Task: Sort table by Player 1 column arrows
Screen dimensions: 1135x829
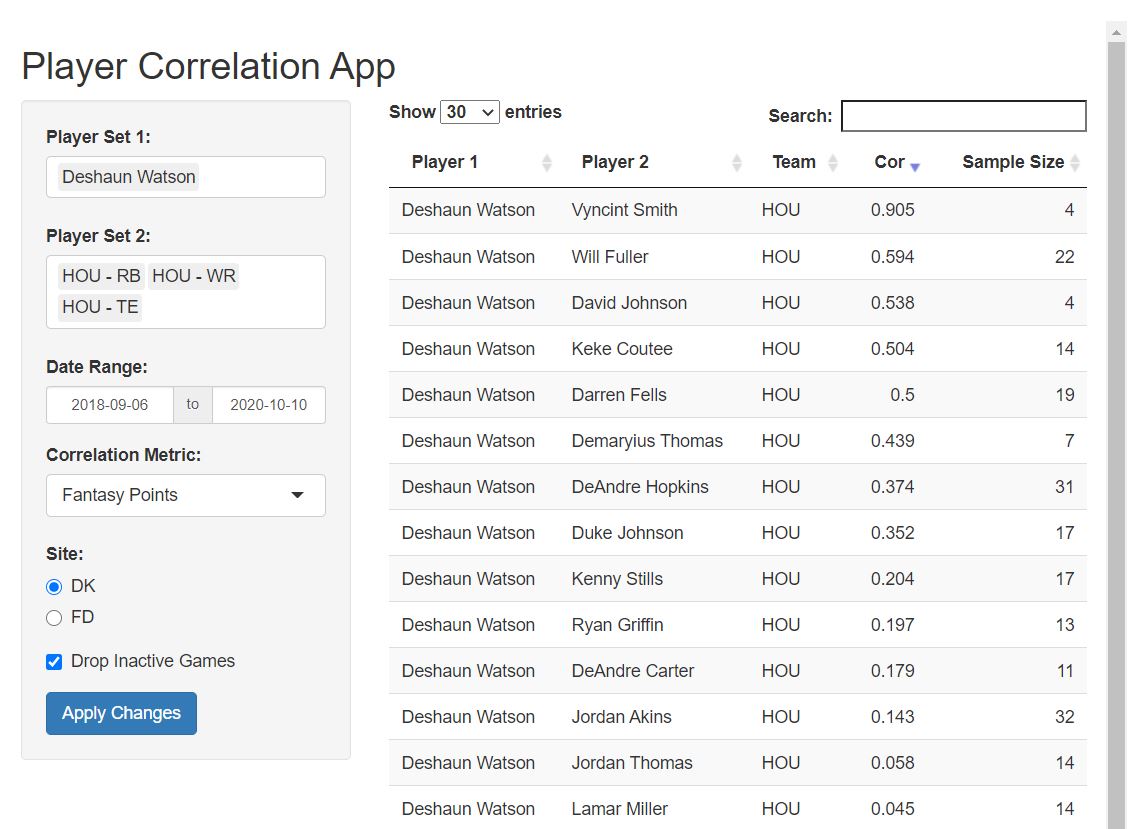Action: 547,163
